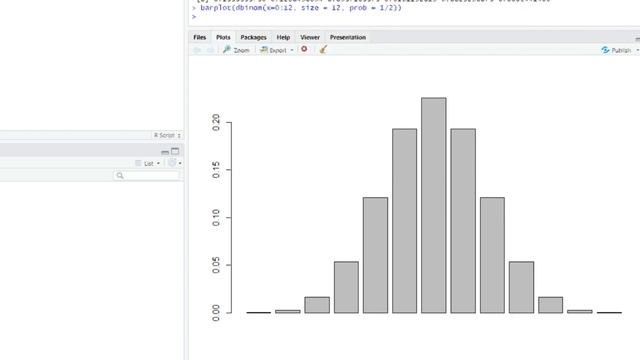Click the environment refresh icon

pyautogui.click(x=172, y=163)
